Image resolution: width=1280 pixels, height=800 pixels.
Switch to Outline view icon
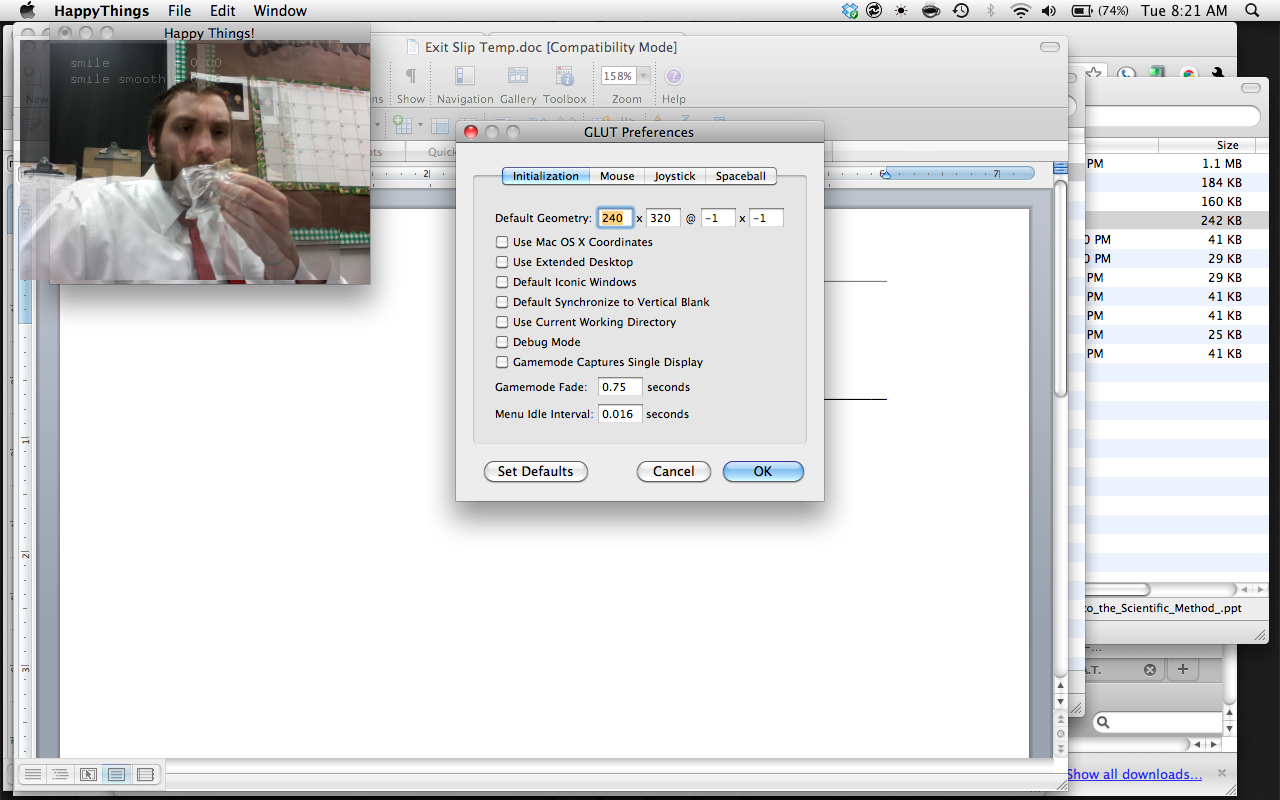(60, 774)
